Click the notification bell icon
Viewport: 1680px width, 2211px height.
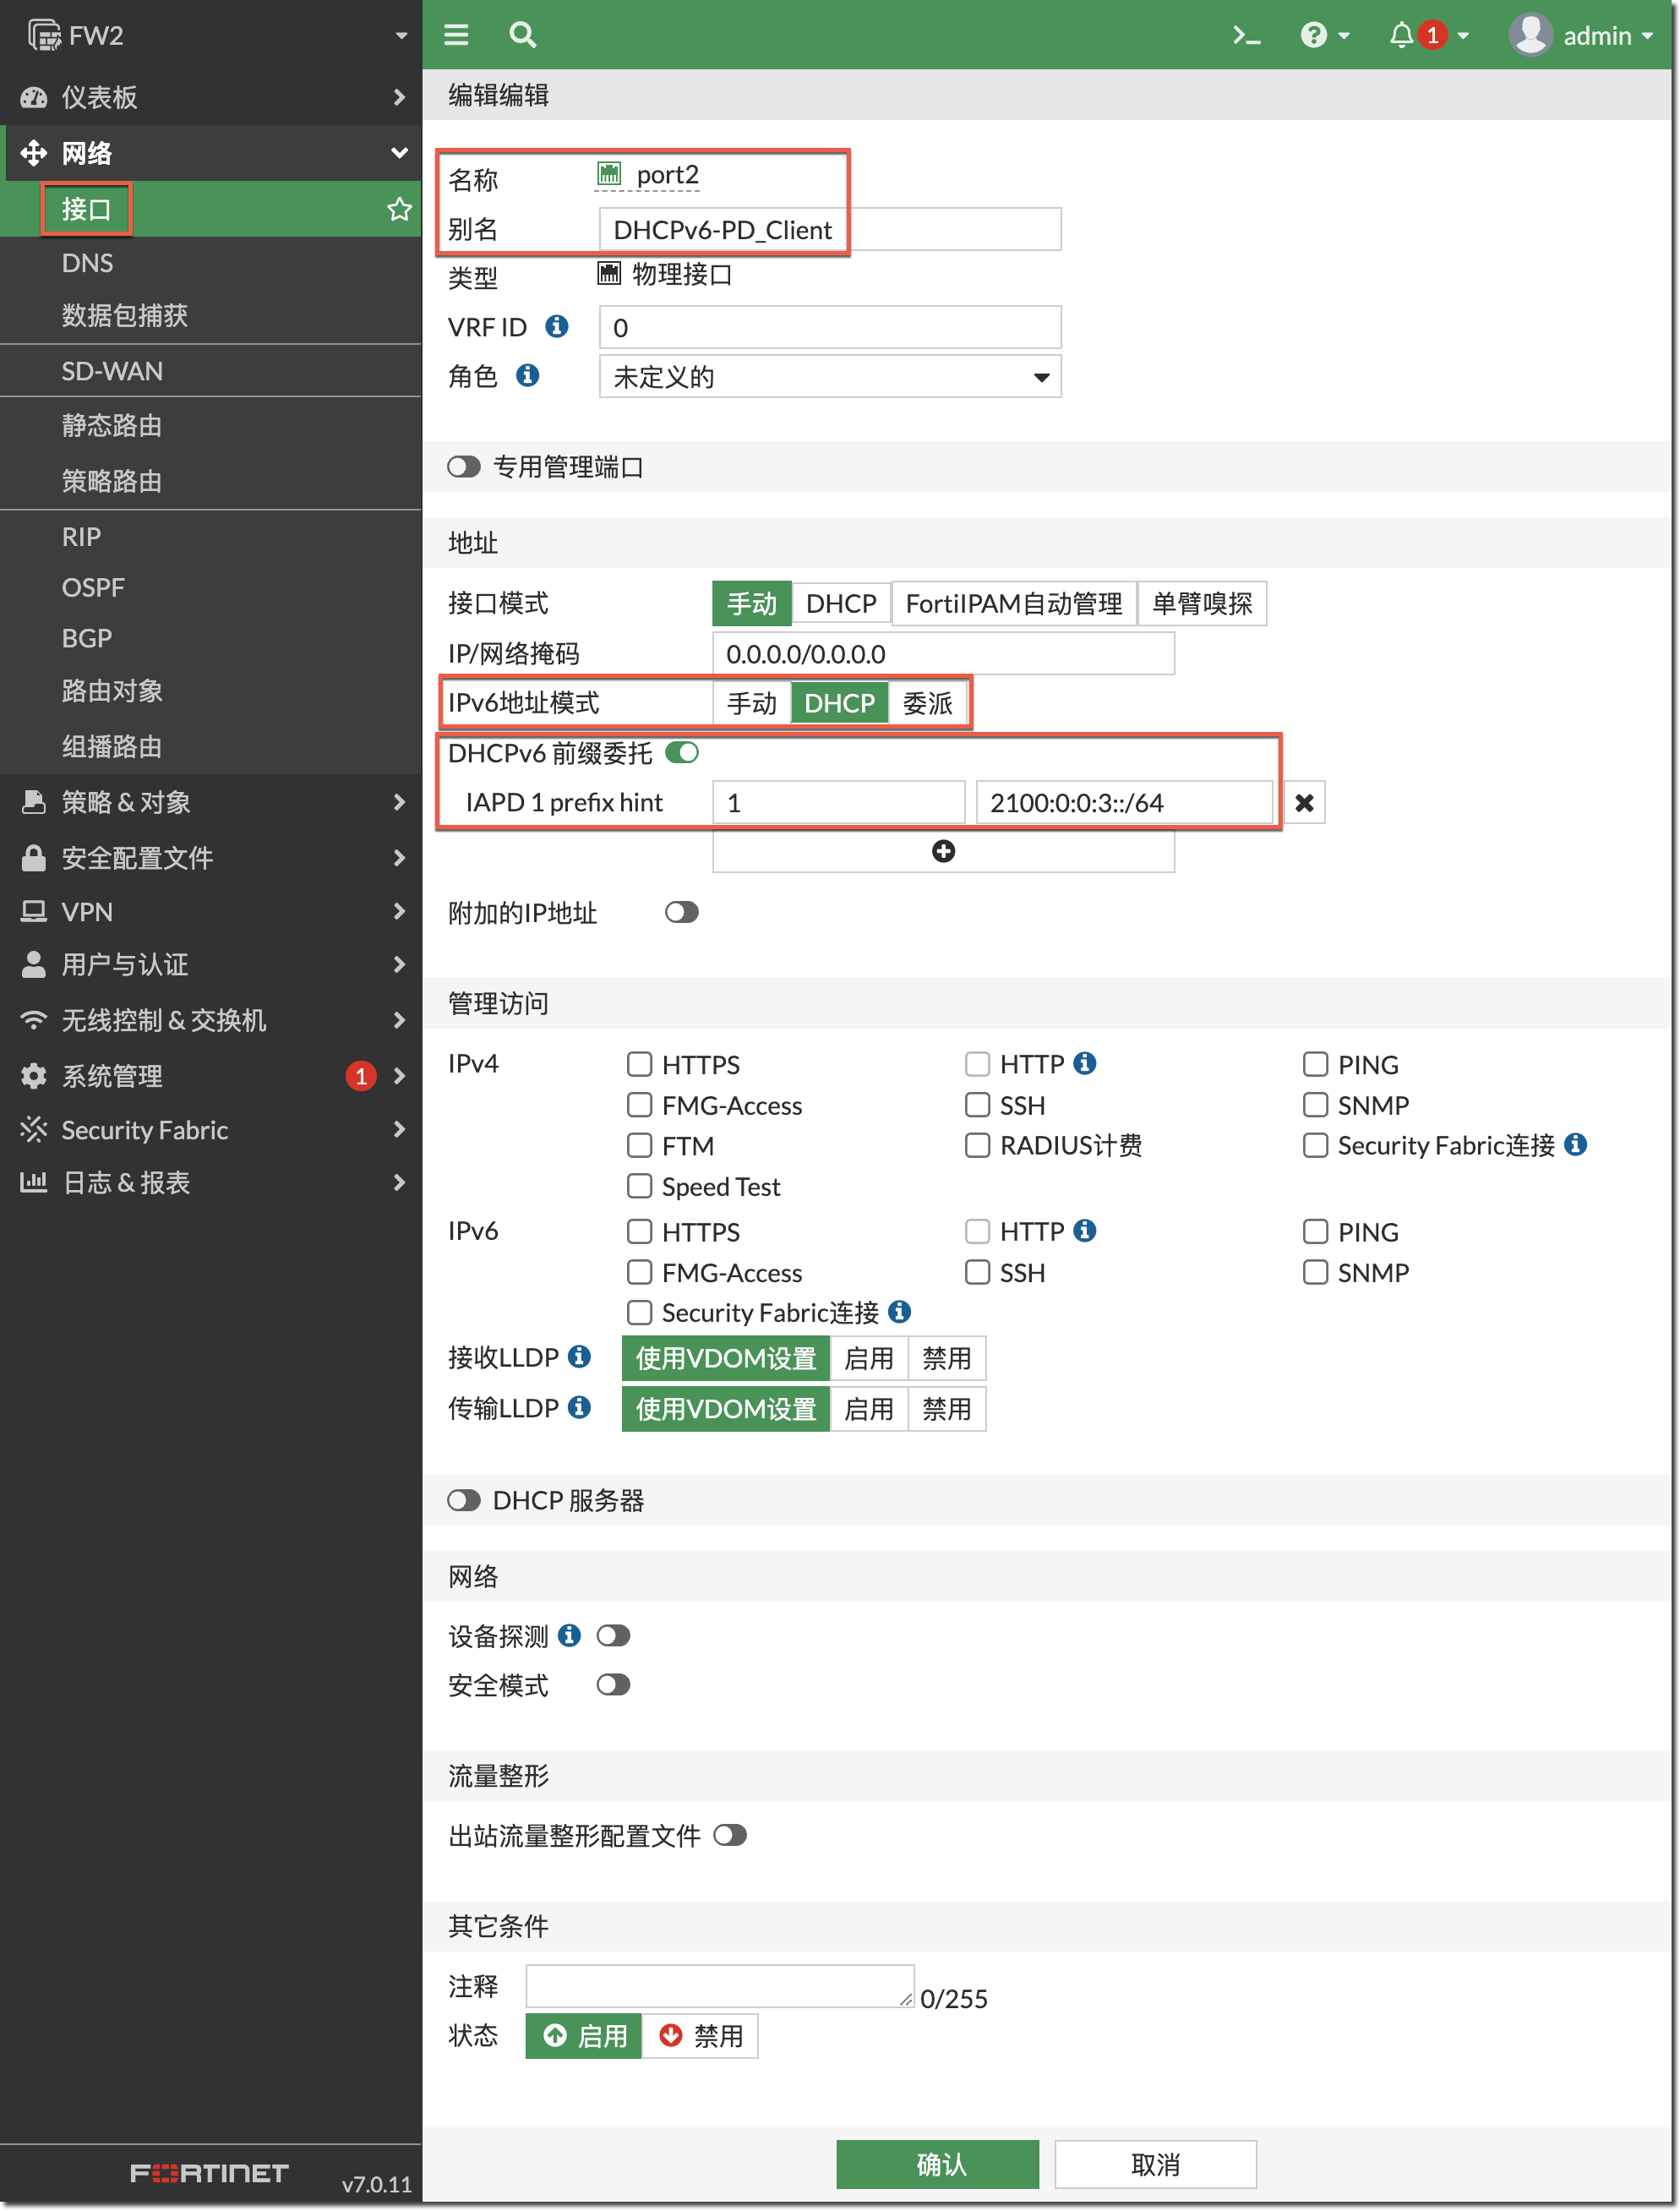tap(1401, 36)
